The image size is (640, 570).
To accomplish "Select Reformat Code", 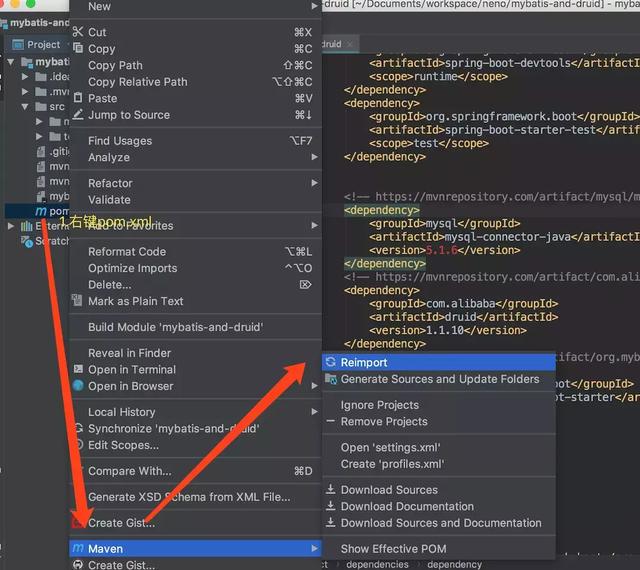I will pos(196,252).
